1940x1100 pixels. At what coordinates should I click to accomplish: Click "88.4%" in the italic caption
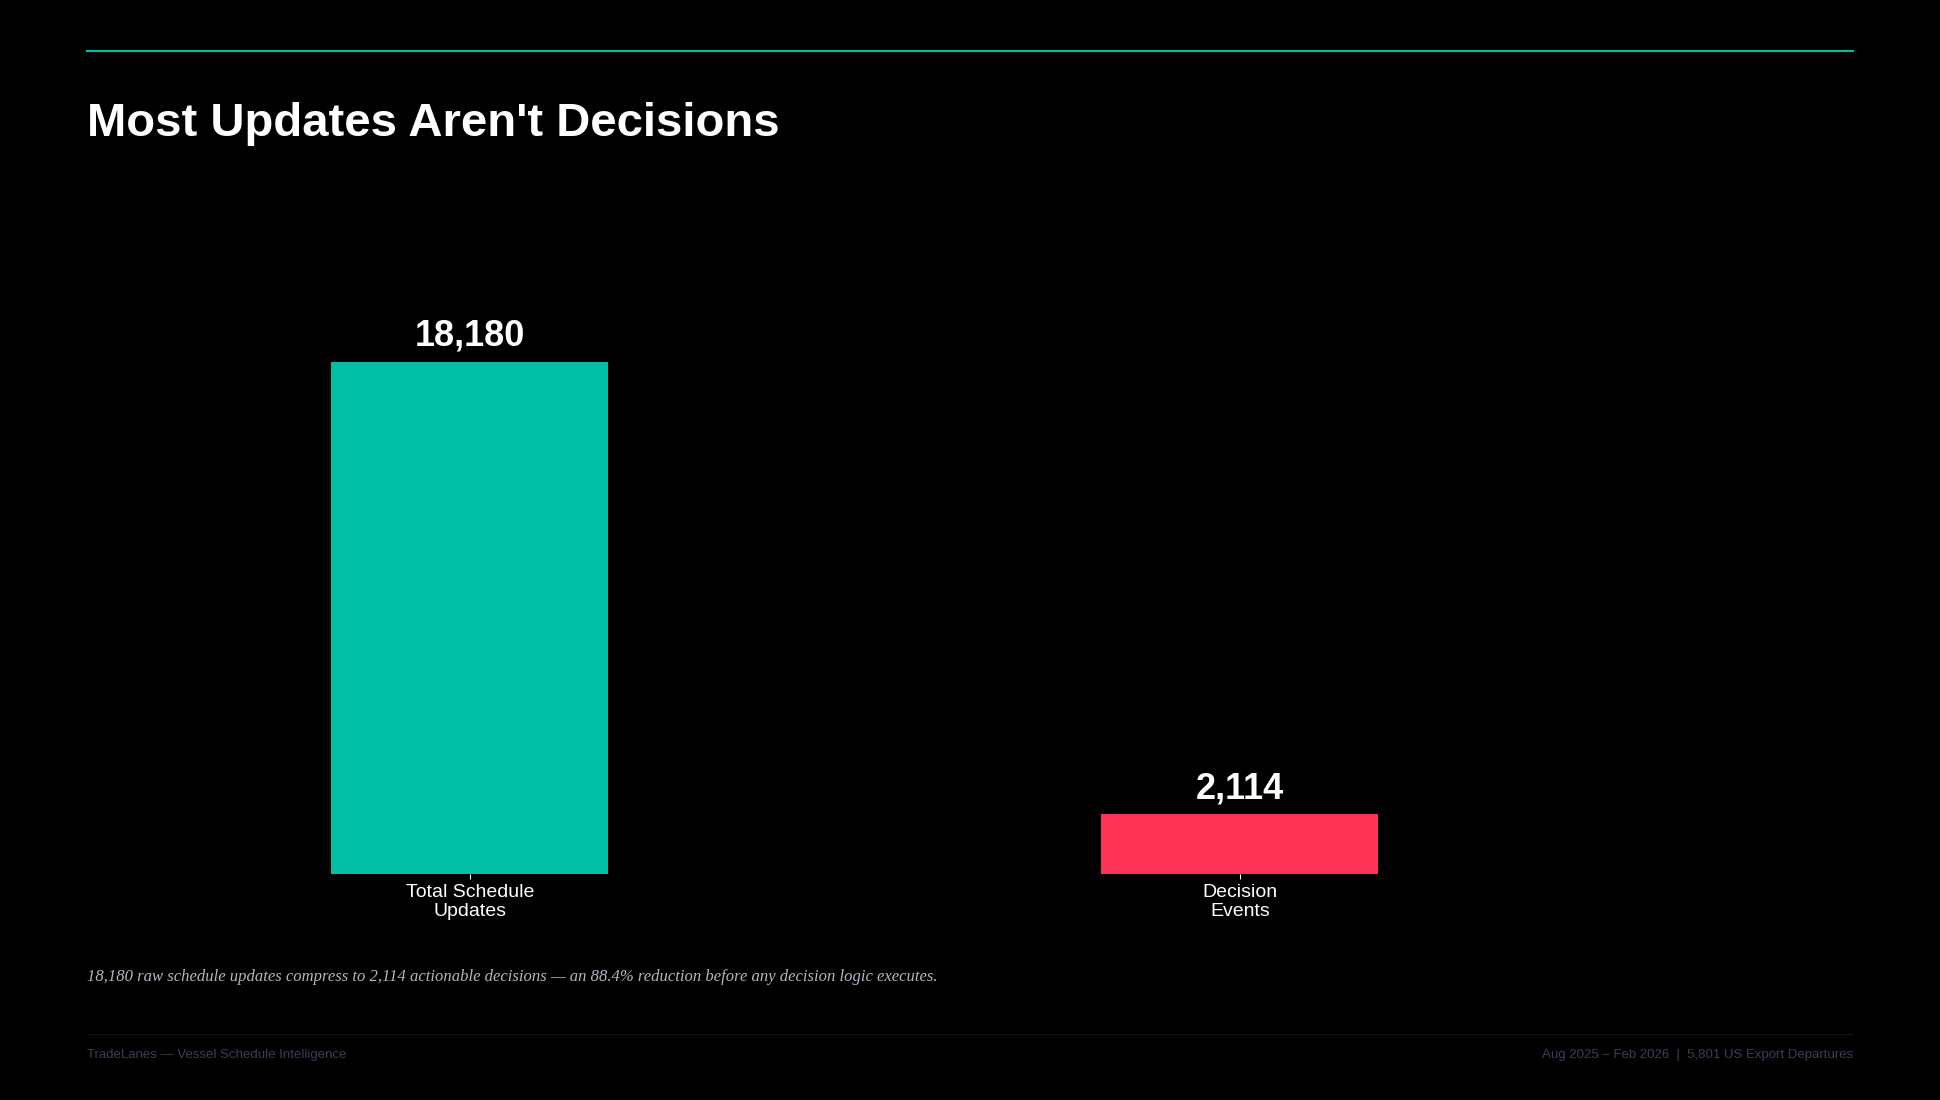pos(611,976)
